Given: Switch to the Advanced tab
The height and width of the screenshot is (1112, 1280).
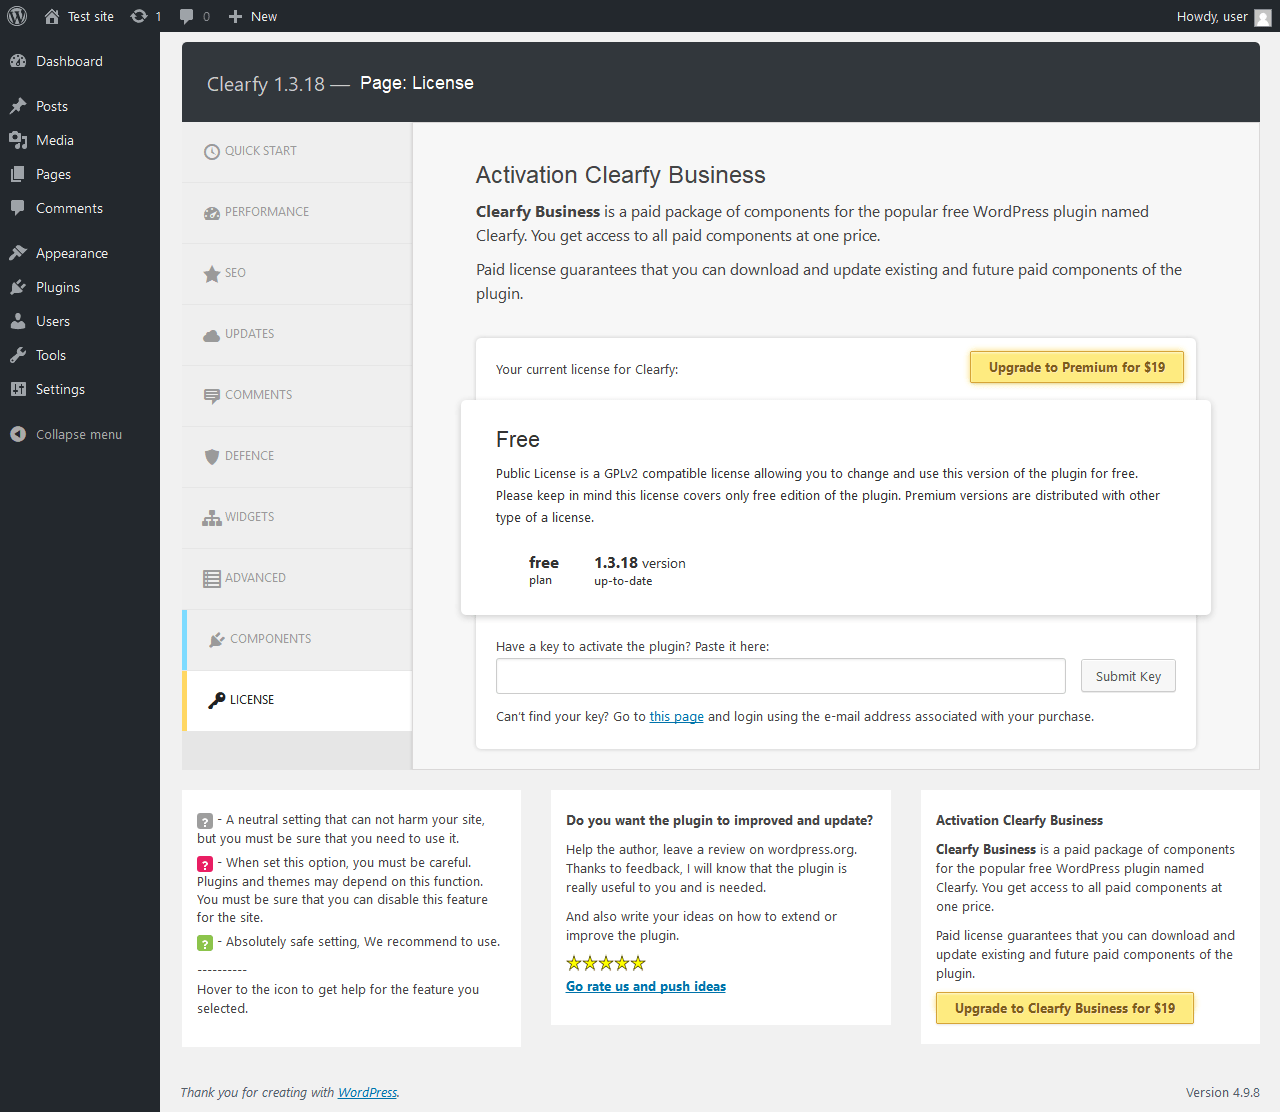Looking at the screenshot, I should (x=297, y=579).
